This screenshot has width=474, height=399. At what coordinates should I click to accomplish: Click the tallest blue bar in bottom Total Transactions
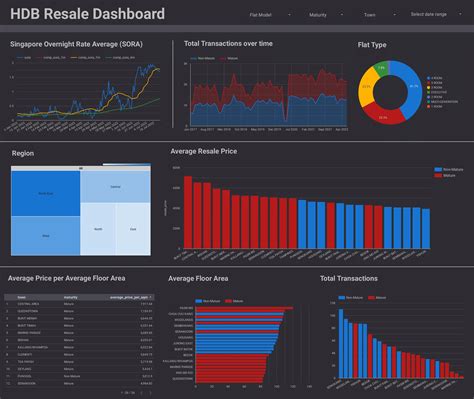(x=341, y=343)
